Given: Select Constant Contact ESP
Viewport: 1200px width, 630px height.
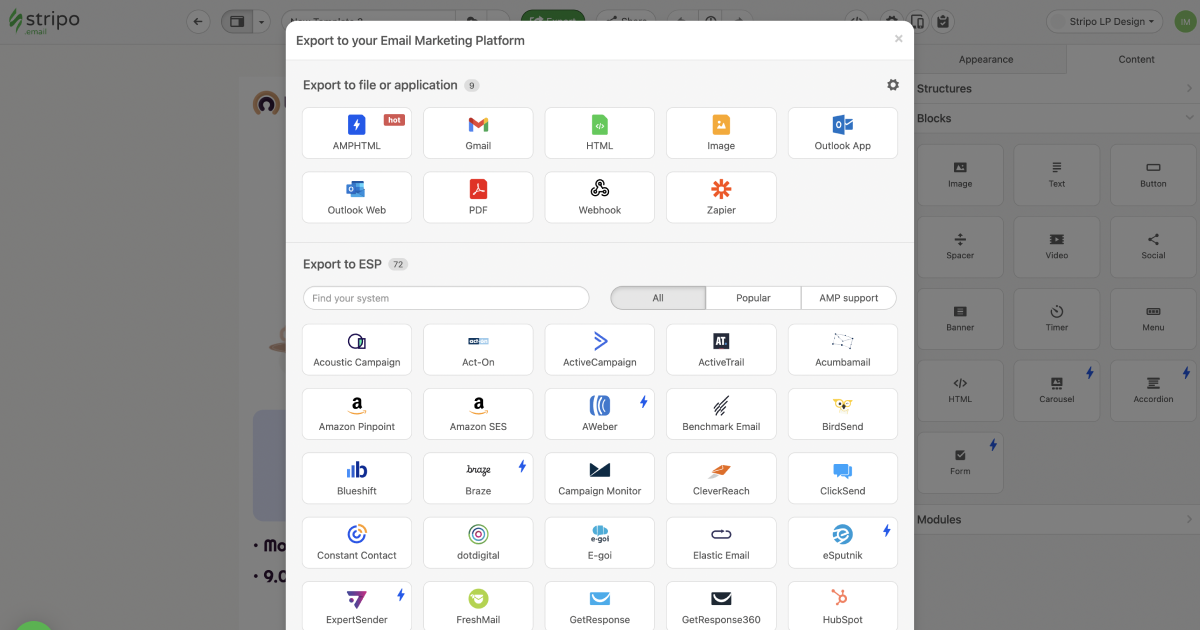Looking at the screenshot, I should 357,543.
